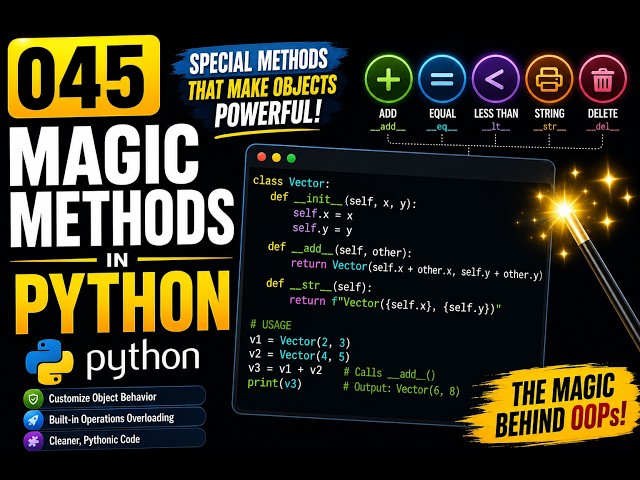Click the 'def __add__(self, other):' line
The image size is (640, 480).
pos(340,249)
